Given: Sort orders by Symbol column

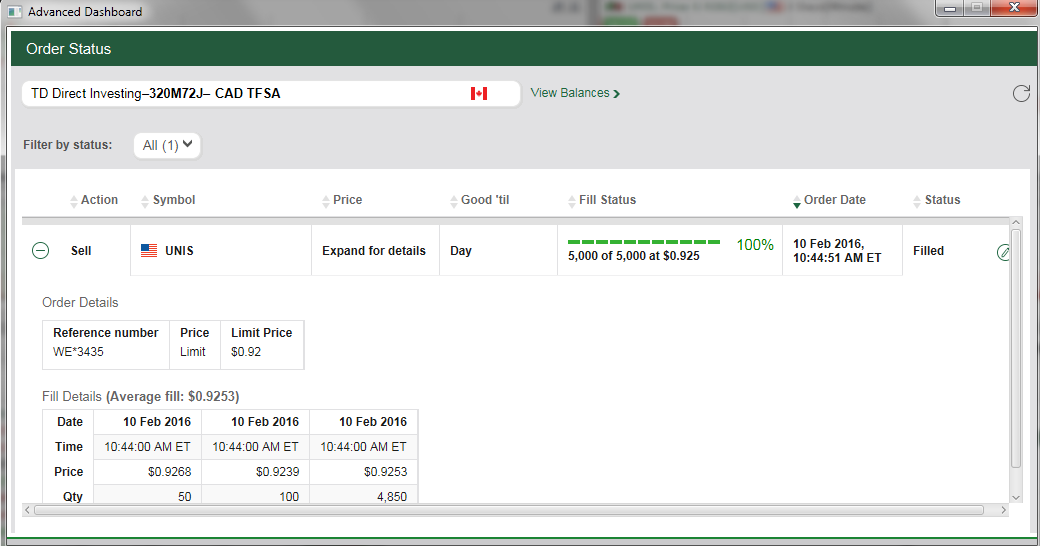Looking at the screenshot, I should [x=168, y=200].
